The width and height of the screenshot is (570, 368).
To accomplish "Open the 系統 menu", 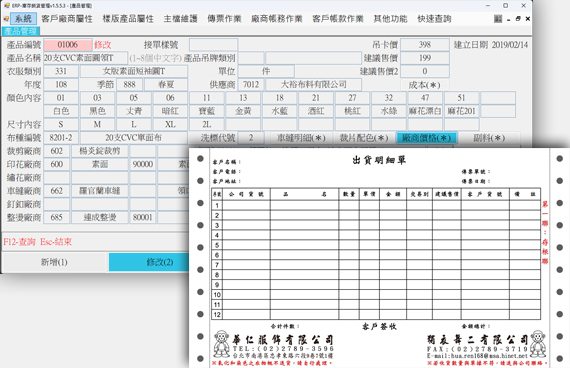I will point(24,19).
